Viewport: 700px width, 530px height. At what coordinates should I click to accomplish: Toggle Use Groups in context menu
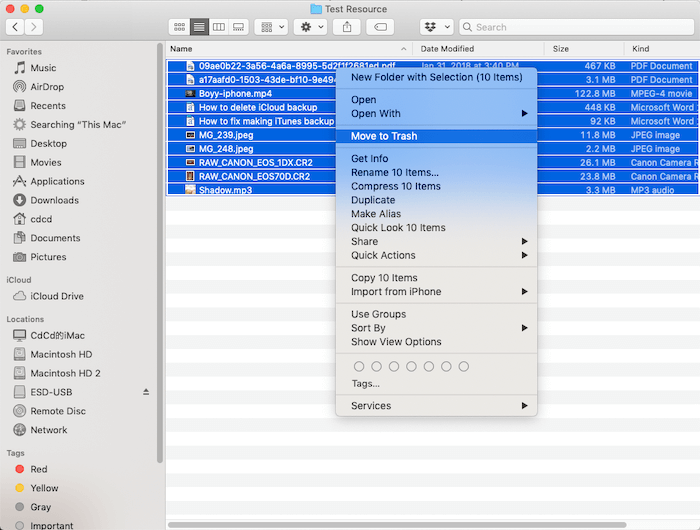[x=436, y=314]
